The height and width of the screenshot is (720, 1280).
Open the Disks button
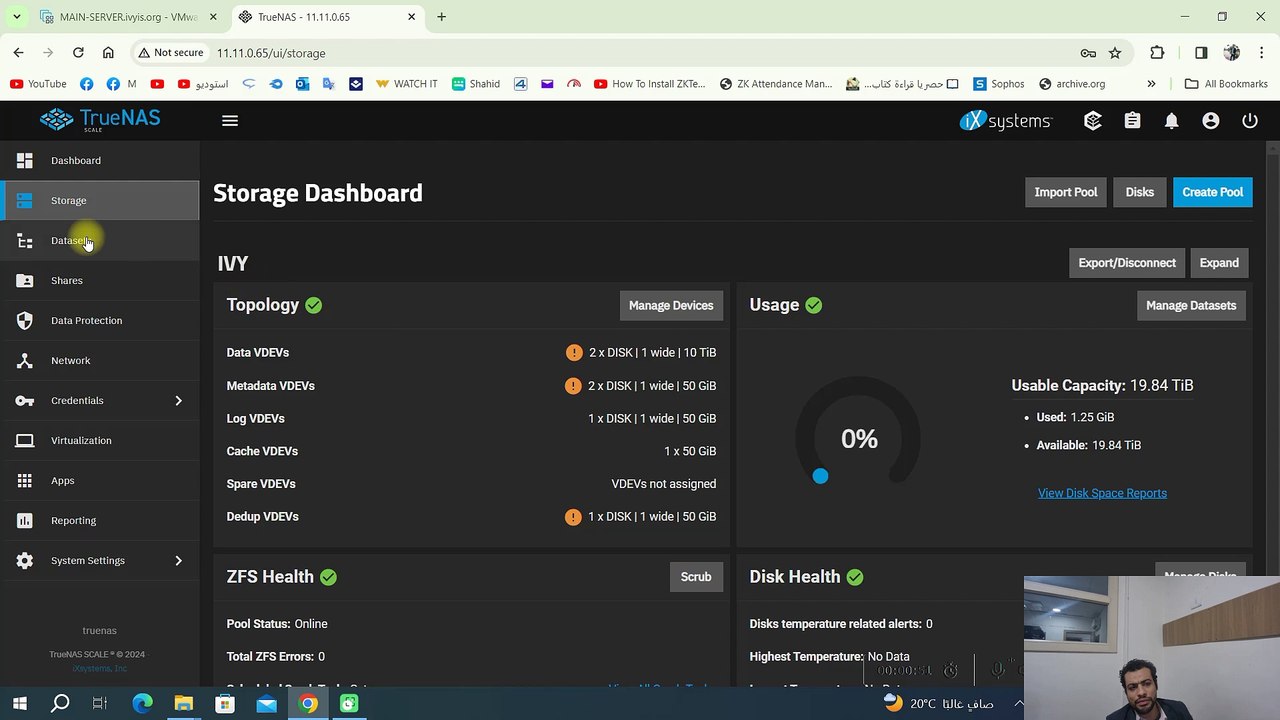pos(1140,192)
